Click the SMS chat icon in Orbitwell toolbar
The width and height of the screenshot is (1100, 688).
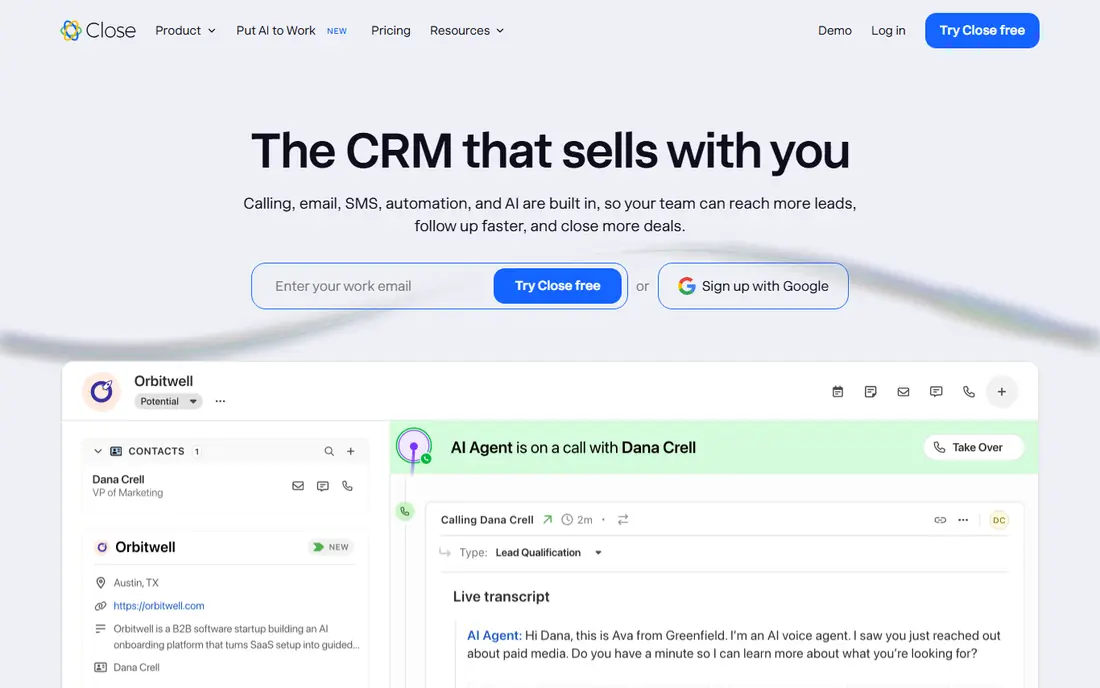(936, 391)
